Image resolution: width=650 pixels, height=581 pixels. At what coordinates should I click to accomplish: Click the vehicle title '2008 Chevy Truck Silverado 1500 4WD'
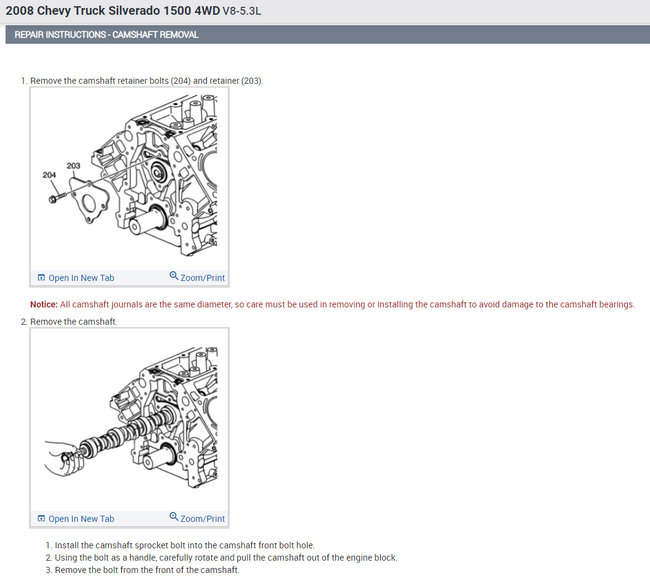pyautogui.click(x=113, y=11)
